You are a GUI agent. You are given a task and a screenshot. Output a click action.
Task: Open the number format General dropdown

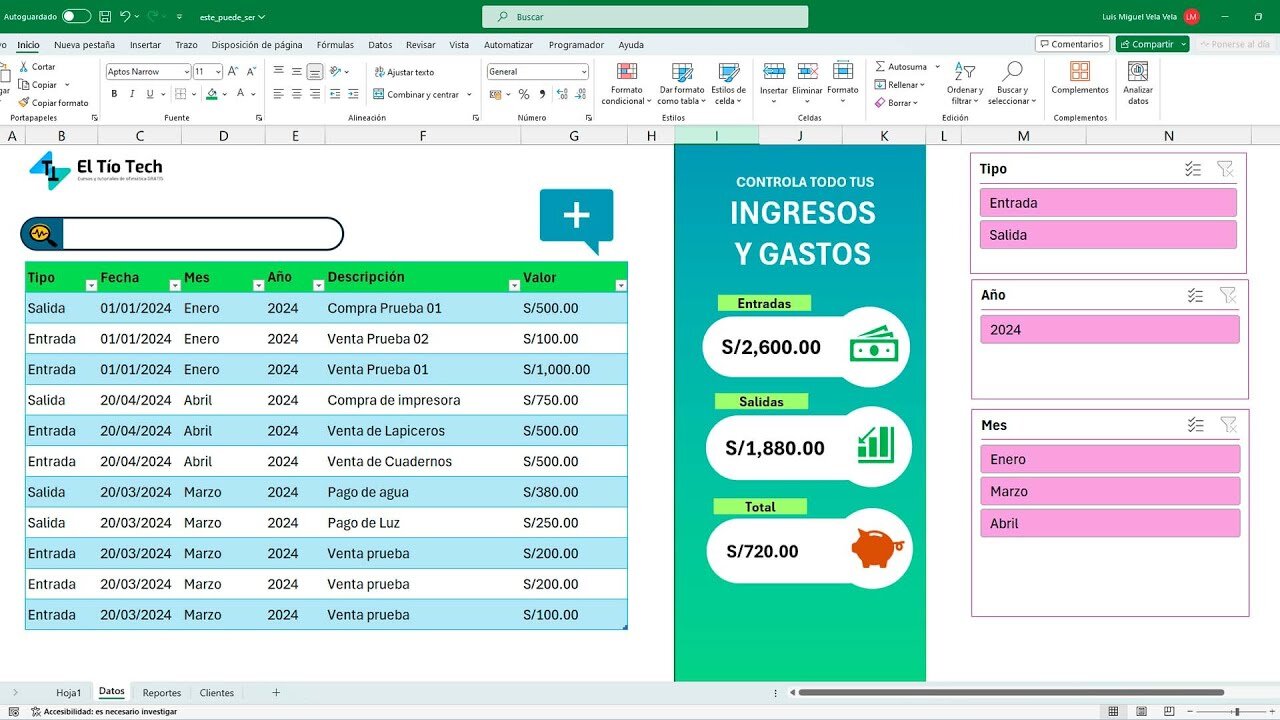click(584, 72)
